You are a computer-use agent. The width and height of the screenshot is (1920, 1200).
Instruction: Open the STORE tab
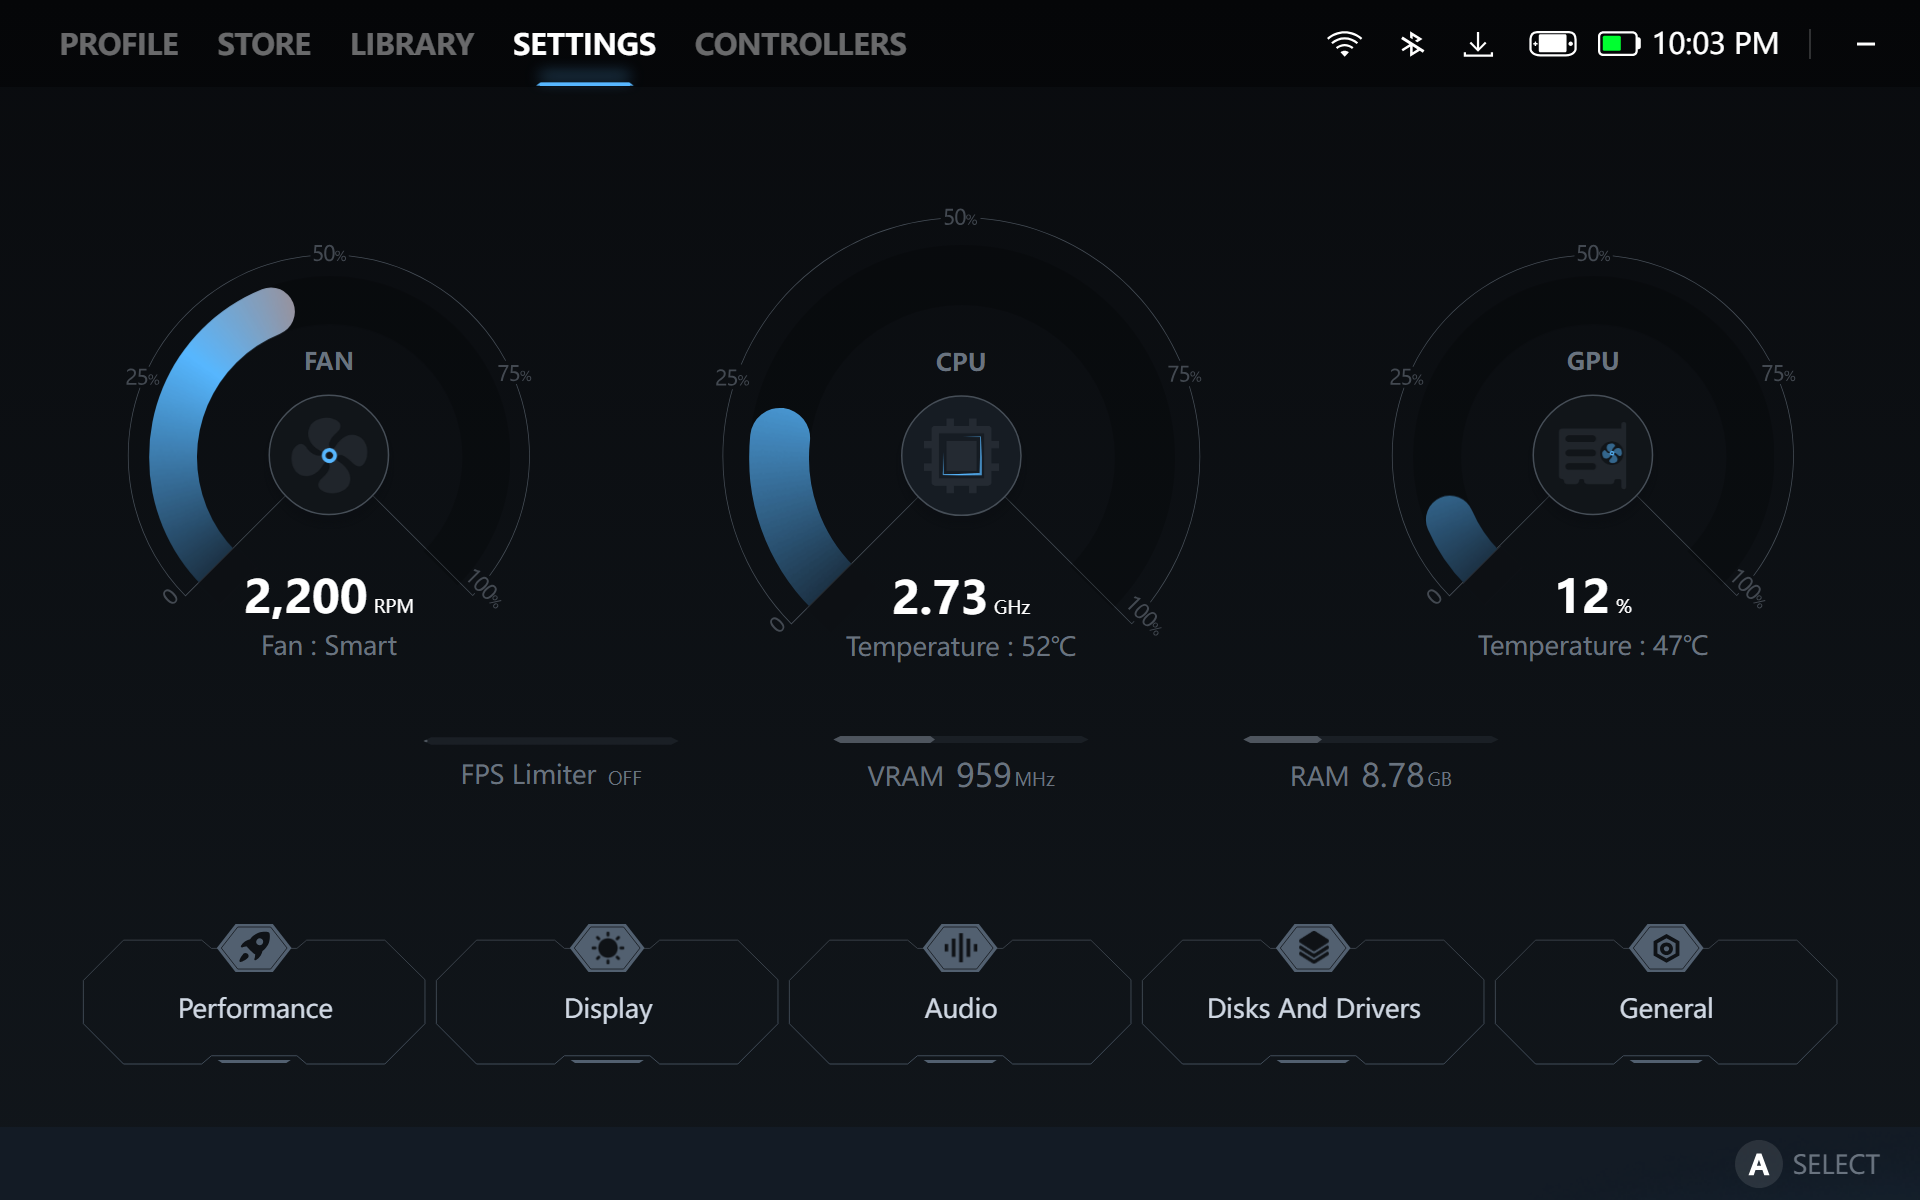tap(264, 44)
